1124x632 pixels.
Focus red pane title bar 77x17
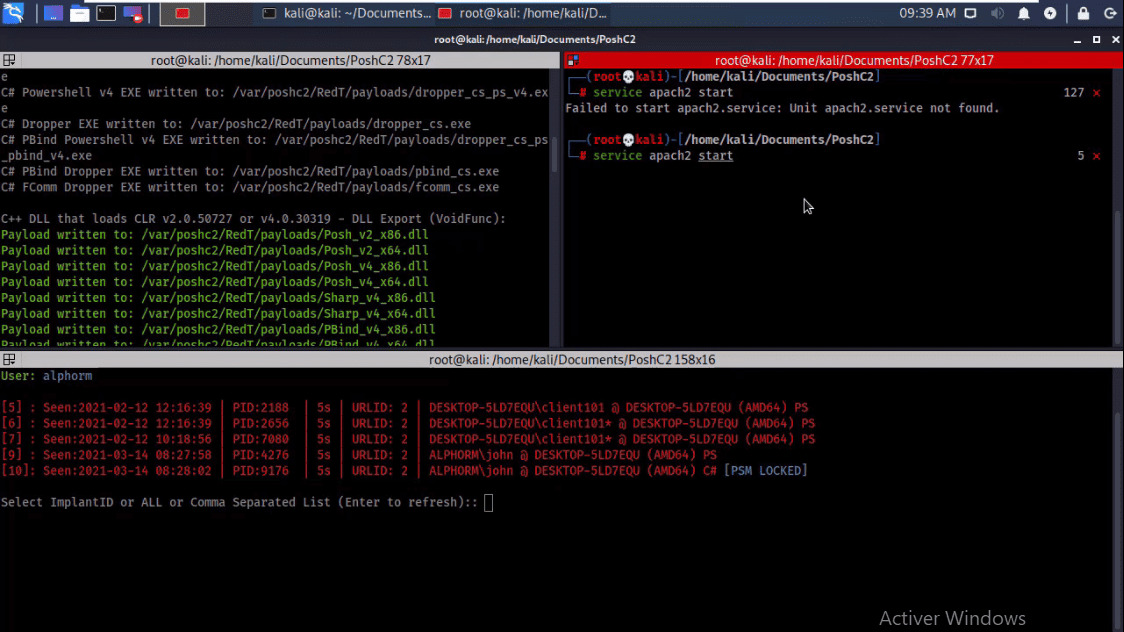click(x=853, y=60)
